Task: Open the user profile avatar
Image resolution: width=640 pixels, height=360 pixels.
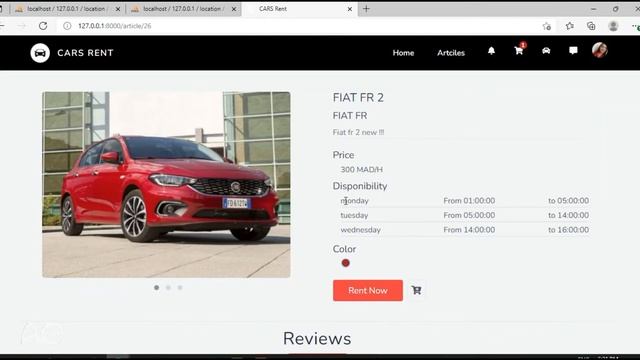Action: (x=600, y=50)
